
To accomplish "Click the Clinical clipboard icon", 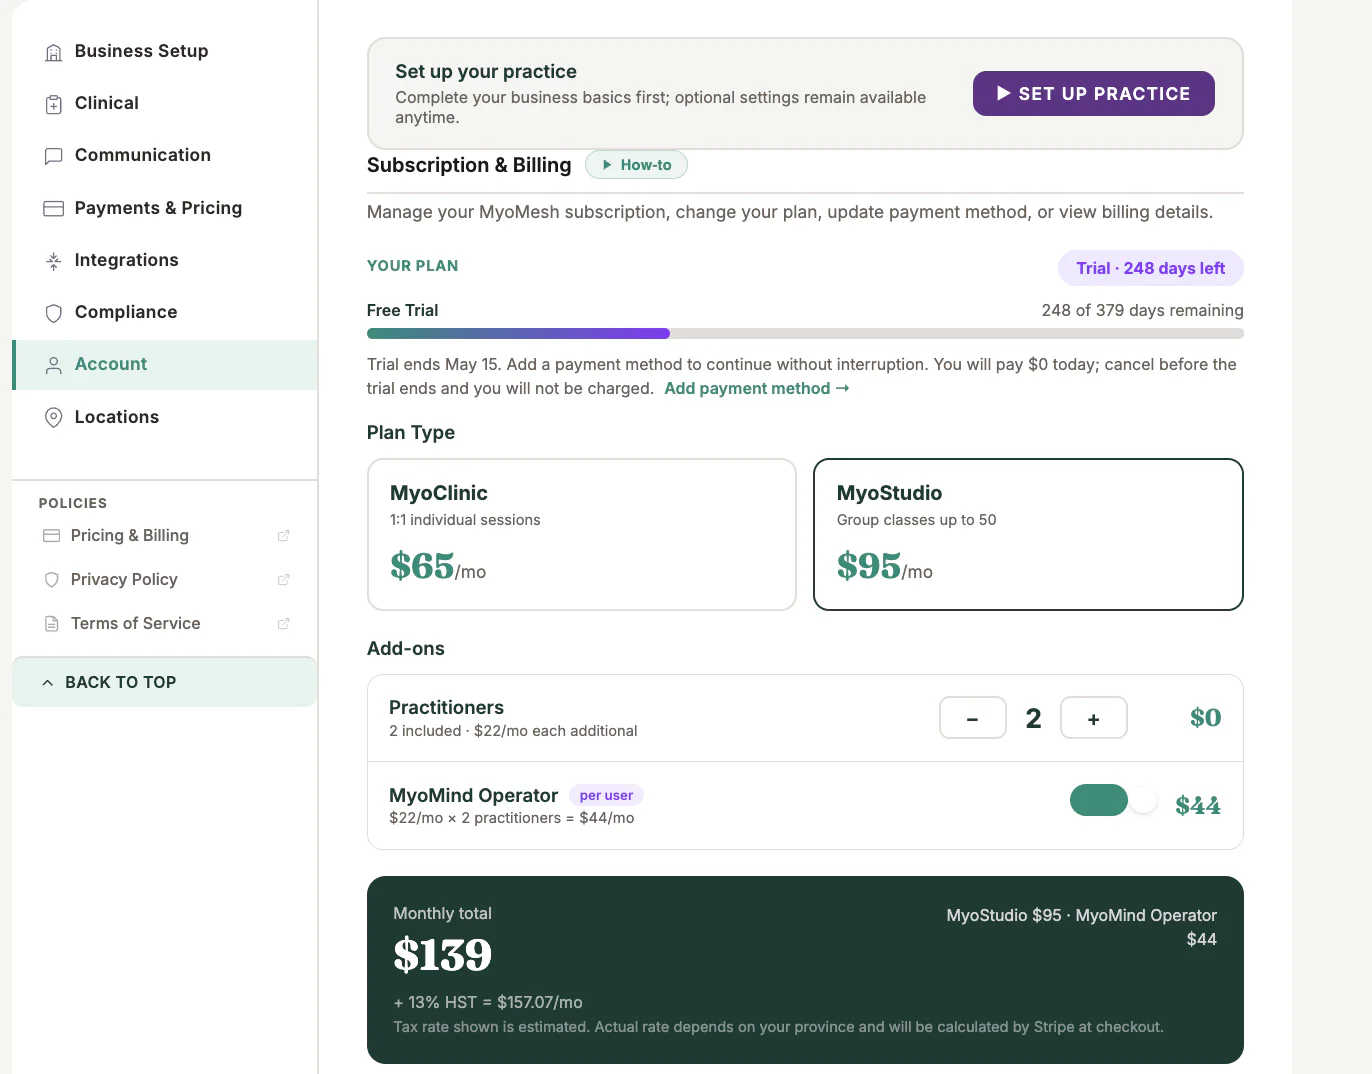I will click(54, 104).
